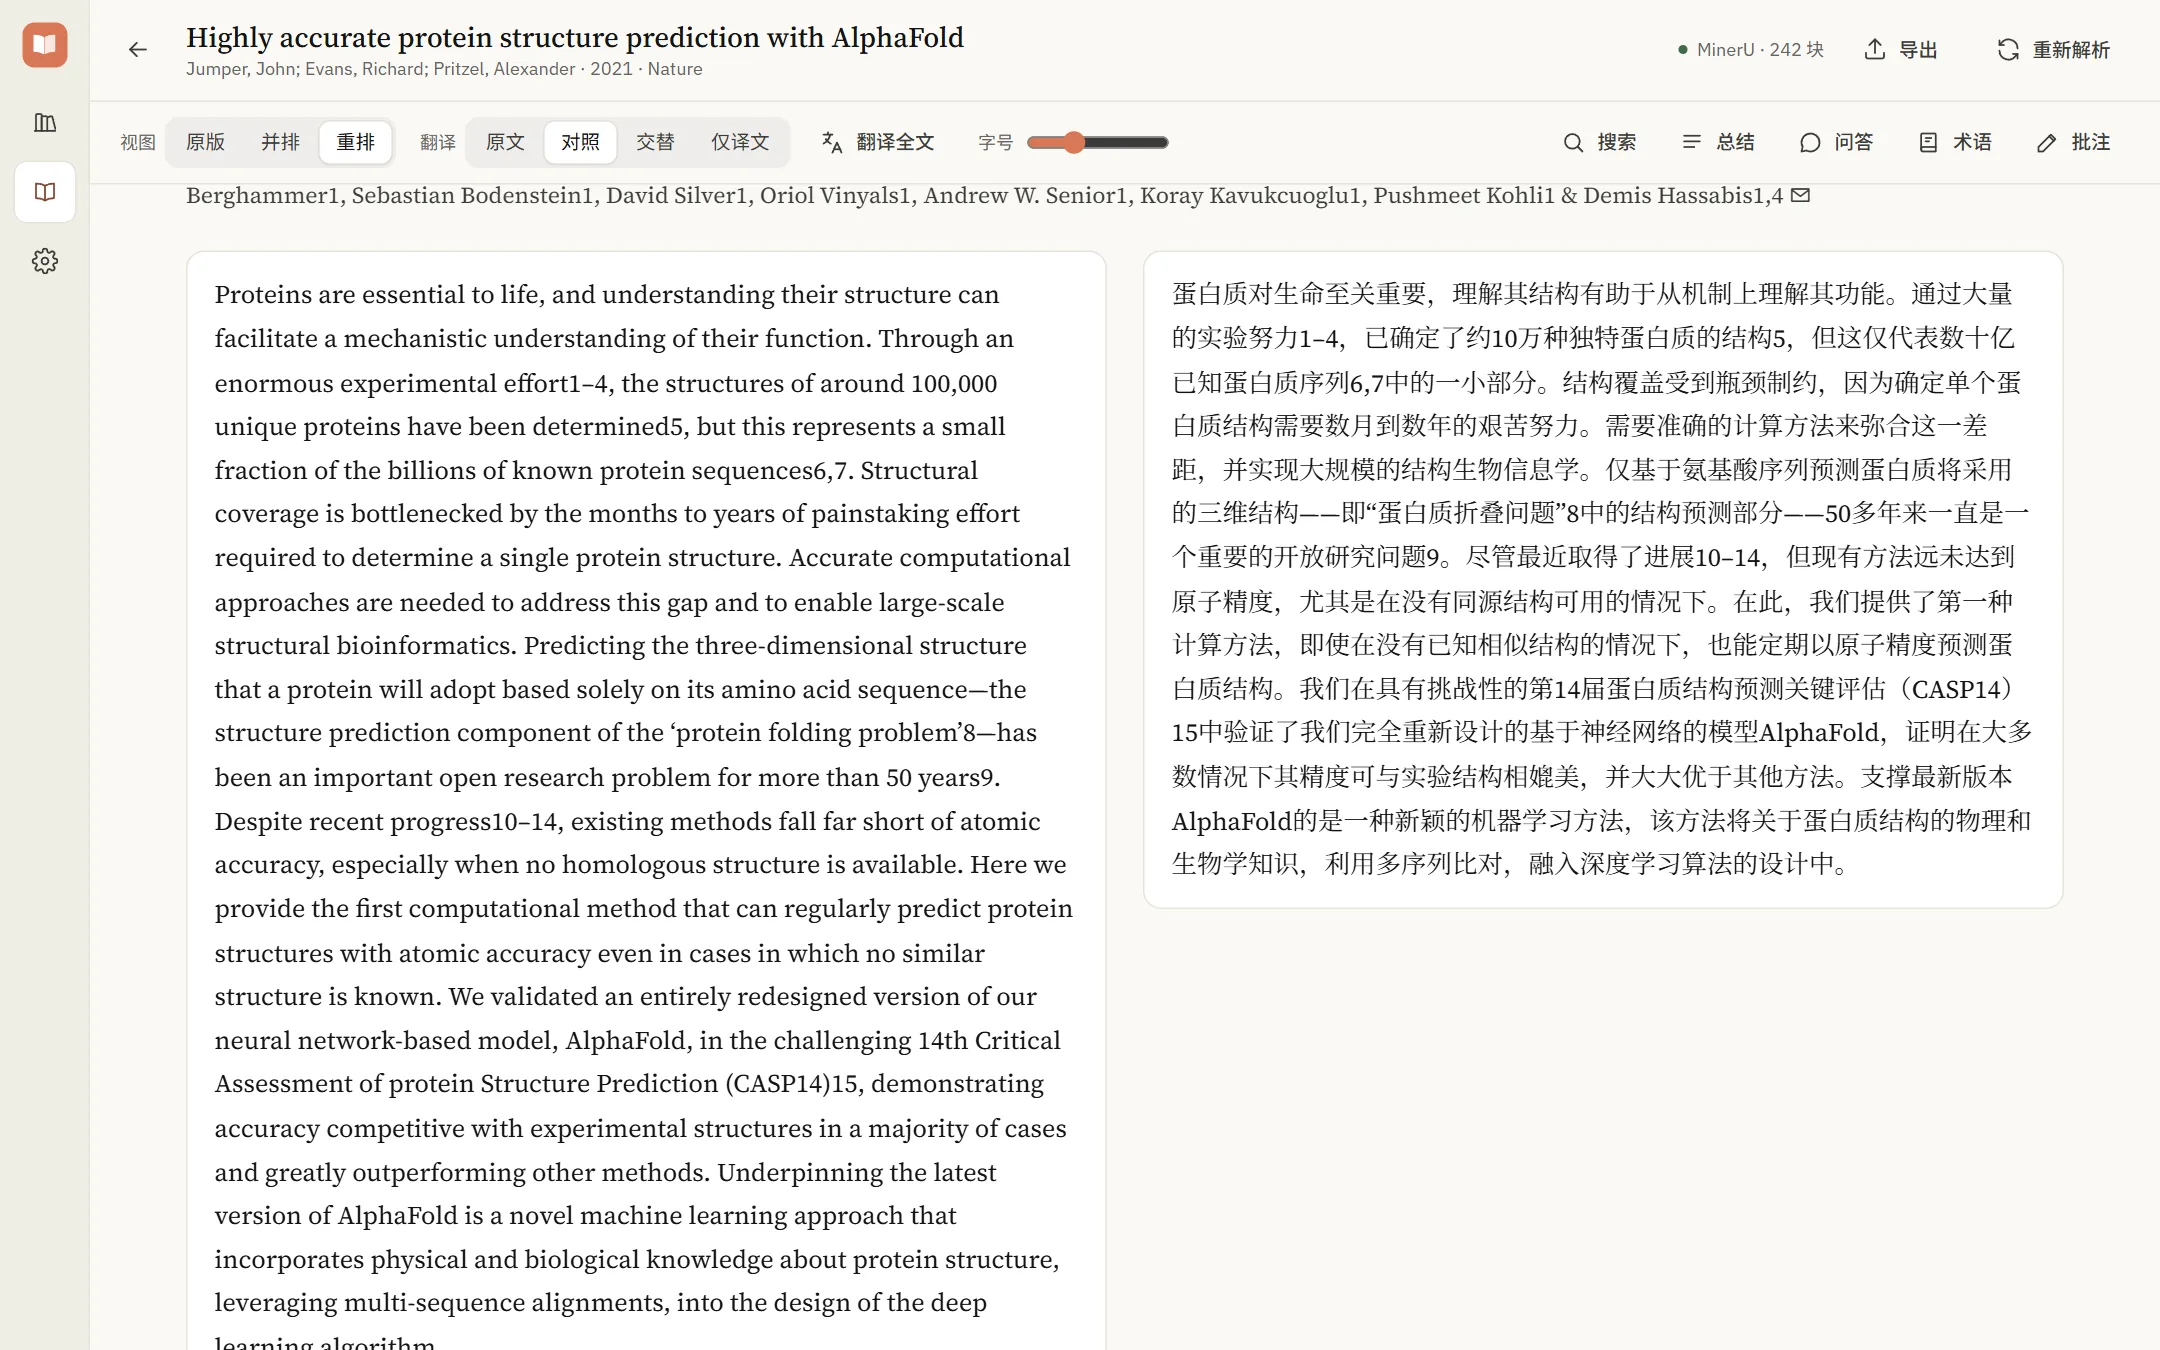Open the library shelf sidebar icon

tap(45, 123)
